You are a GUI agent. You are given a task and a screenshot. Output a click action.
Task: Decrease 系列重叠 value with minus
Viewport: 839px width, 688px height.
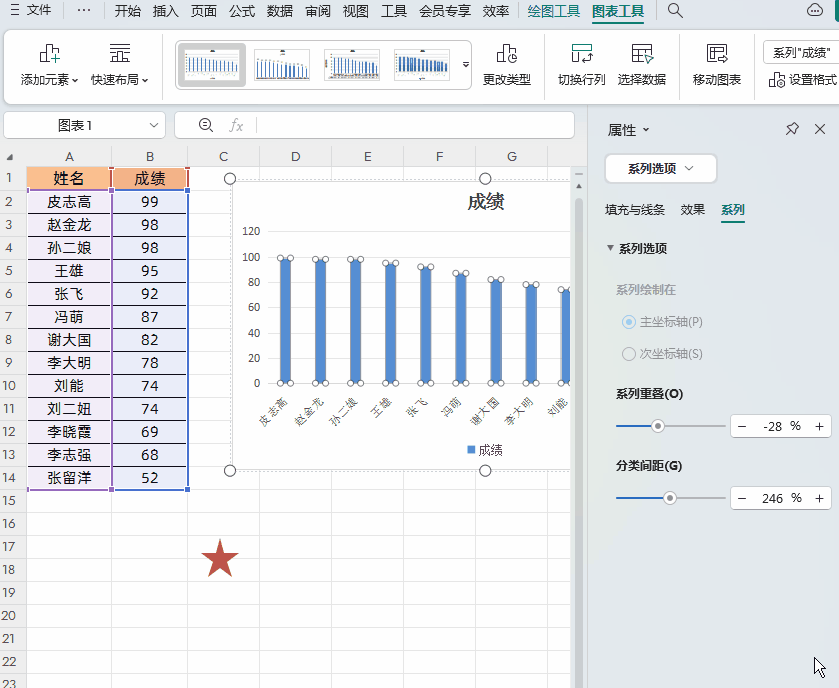click(x=742, y=426)
